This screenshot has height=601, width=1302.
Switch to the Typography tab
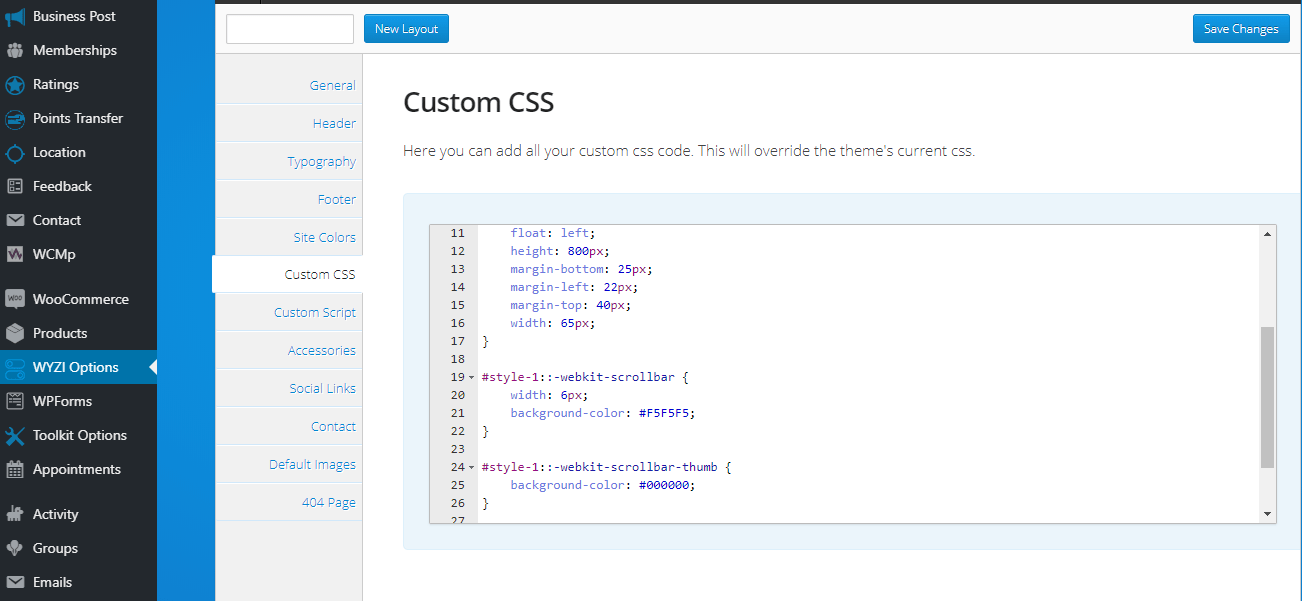point(321,161)
